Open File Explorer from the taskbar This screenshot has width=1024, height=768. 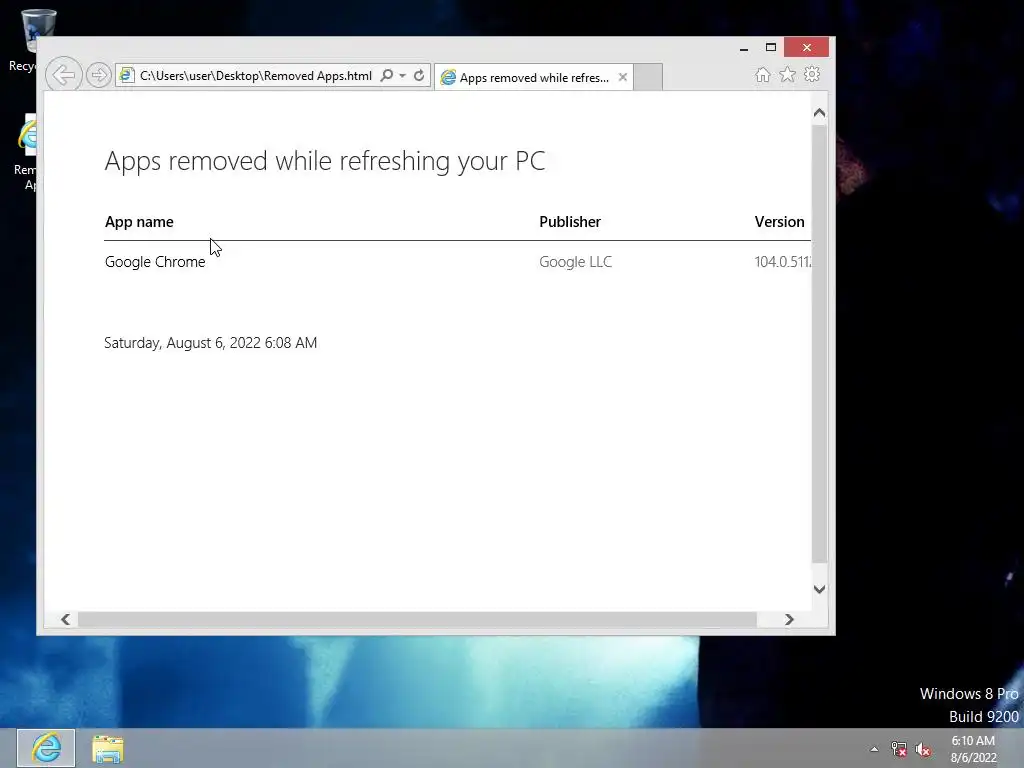[108, 749]
